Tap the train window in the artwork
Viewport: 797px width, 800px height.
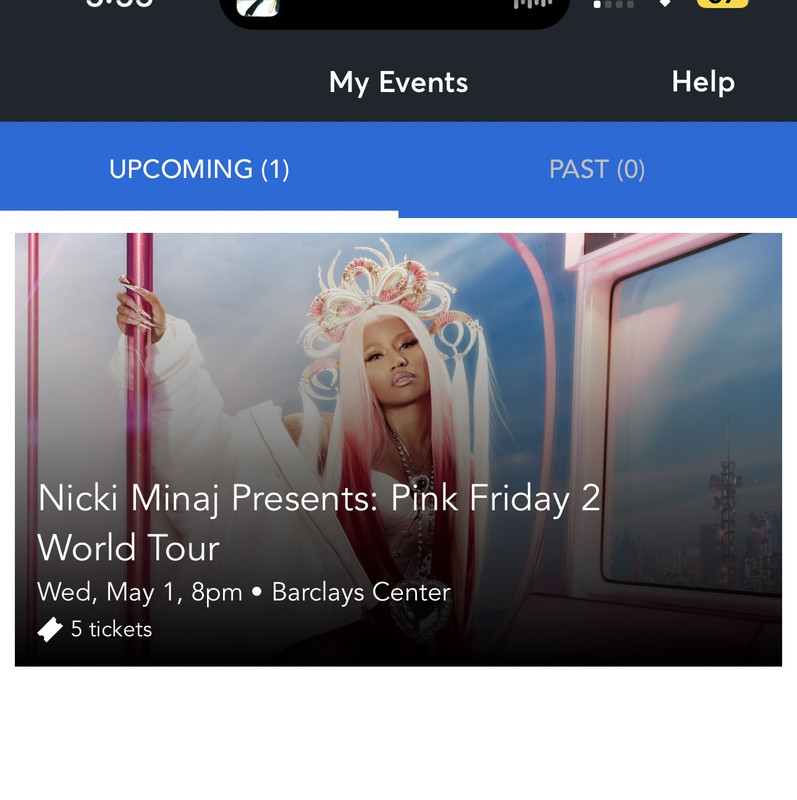point(691,413)
